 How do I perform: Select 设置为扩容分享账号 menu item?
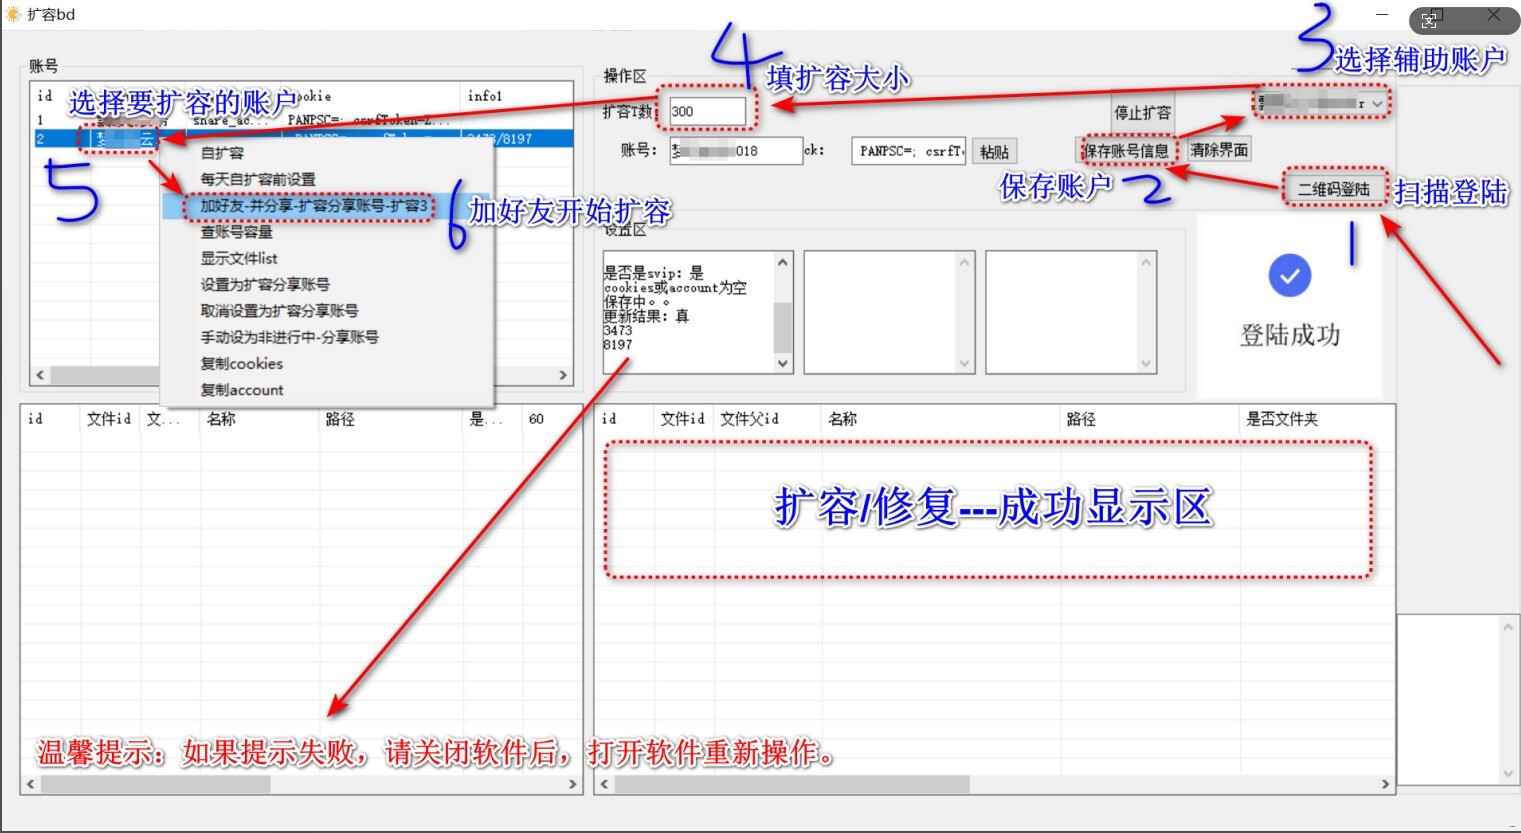[265, 284]
